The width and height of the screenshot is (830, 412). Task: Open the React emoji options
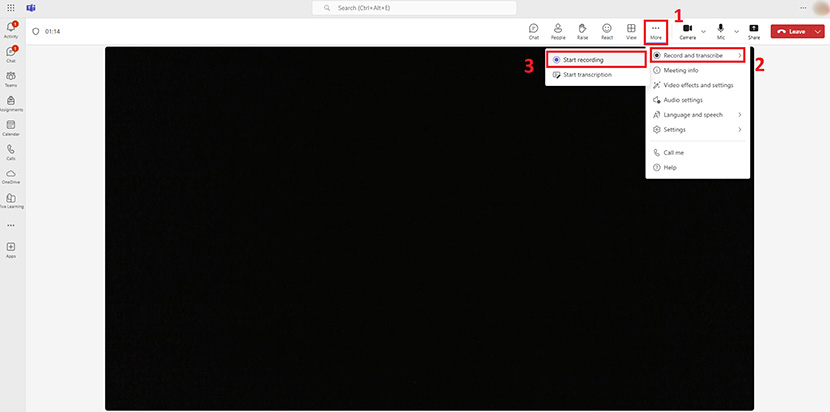tap(606, 30)
